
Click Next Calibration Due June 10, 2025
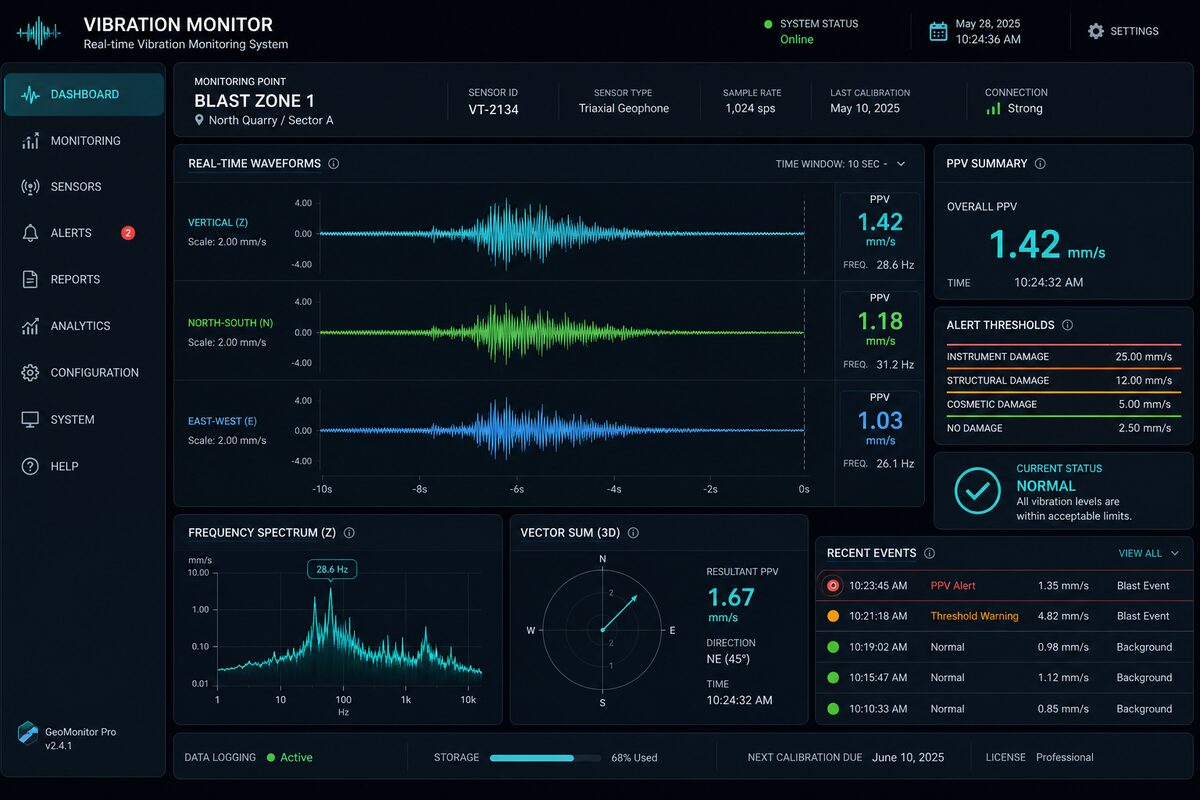[x=846, y=757]
